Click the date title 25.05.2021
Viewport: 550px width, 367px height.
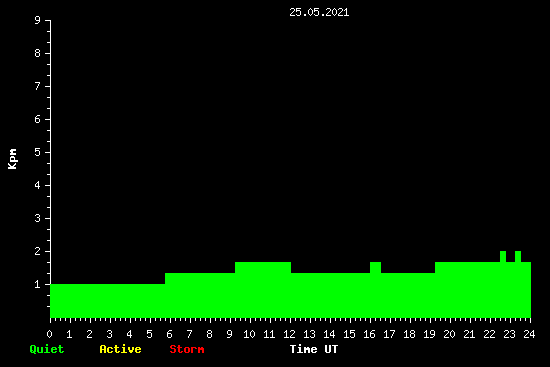pyautogui.click(x=319, y=13)
